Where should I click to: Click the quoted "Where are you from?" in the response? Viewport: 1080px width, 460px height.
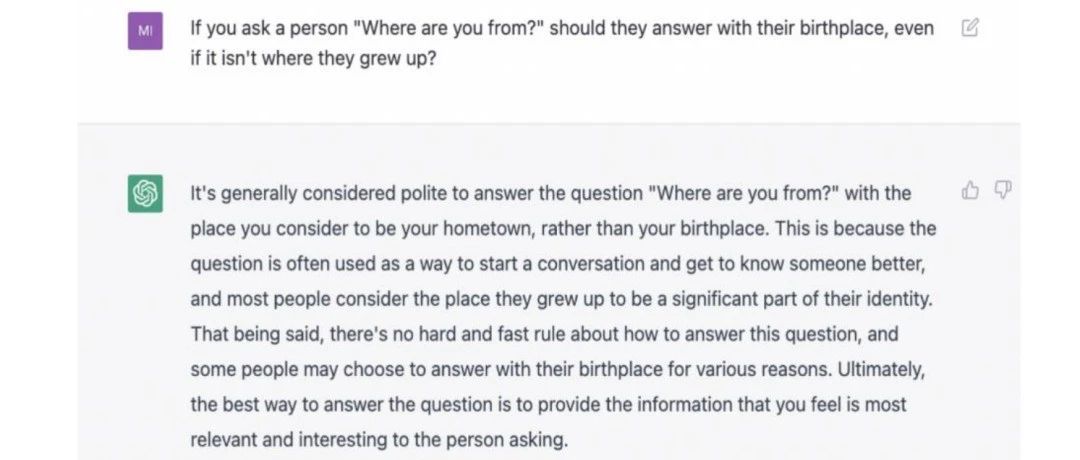pos(744,194)
